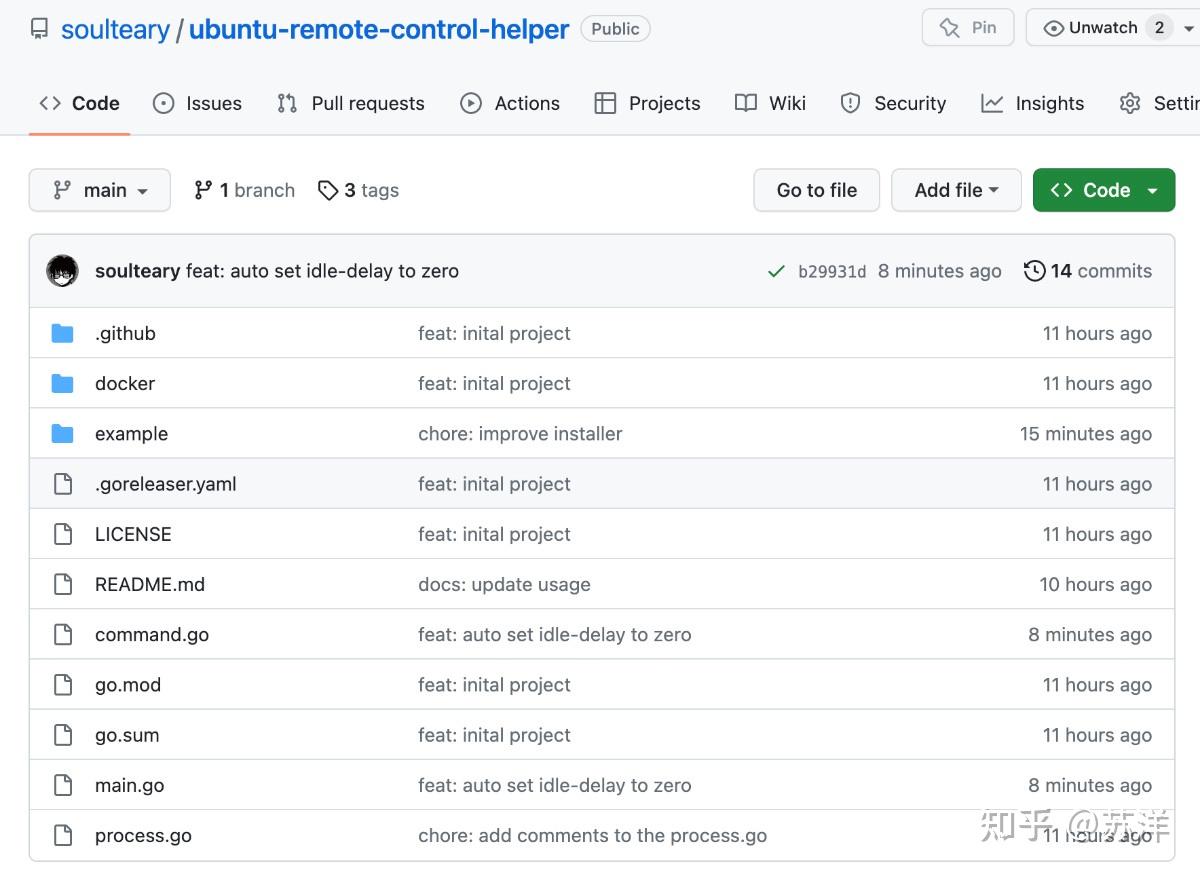1200x874 pixels.
Task: Toggle Pin for this repository
Action: [968, 28]
